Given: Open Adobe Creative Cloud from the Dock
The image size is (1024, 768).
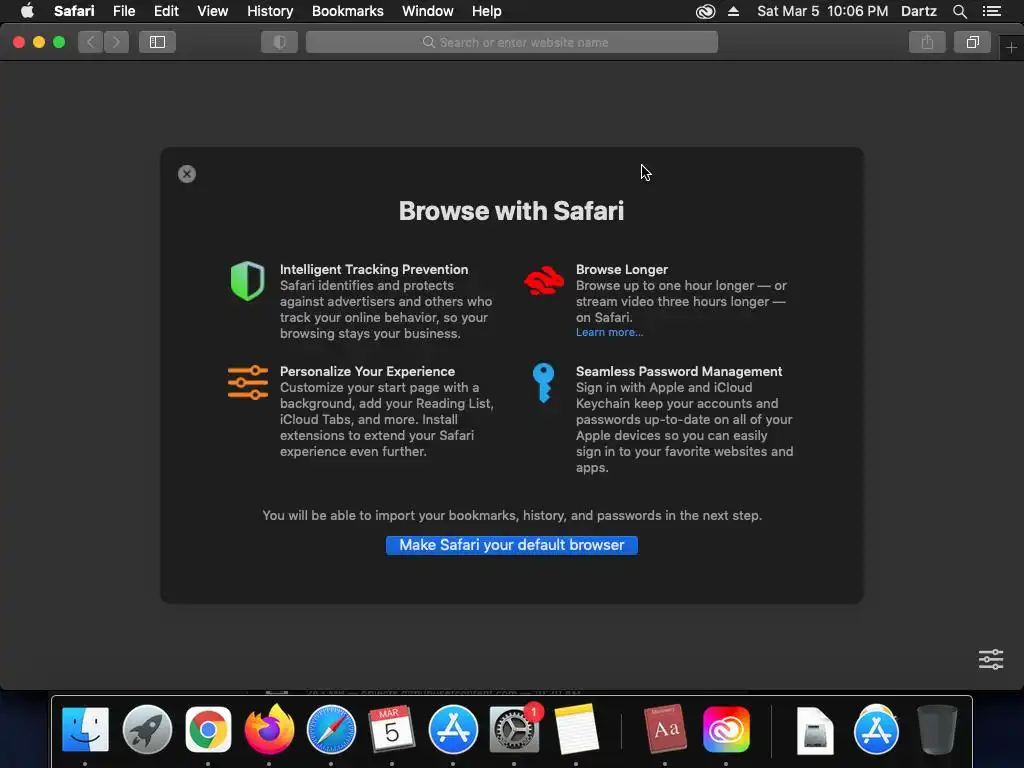Looking at the screenshot, I should coord(726,729).
